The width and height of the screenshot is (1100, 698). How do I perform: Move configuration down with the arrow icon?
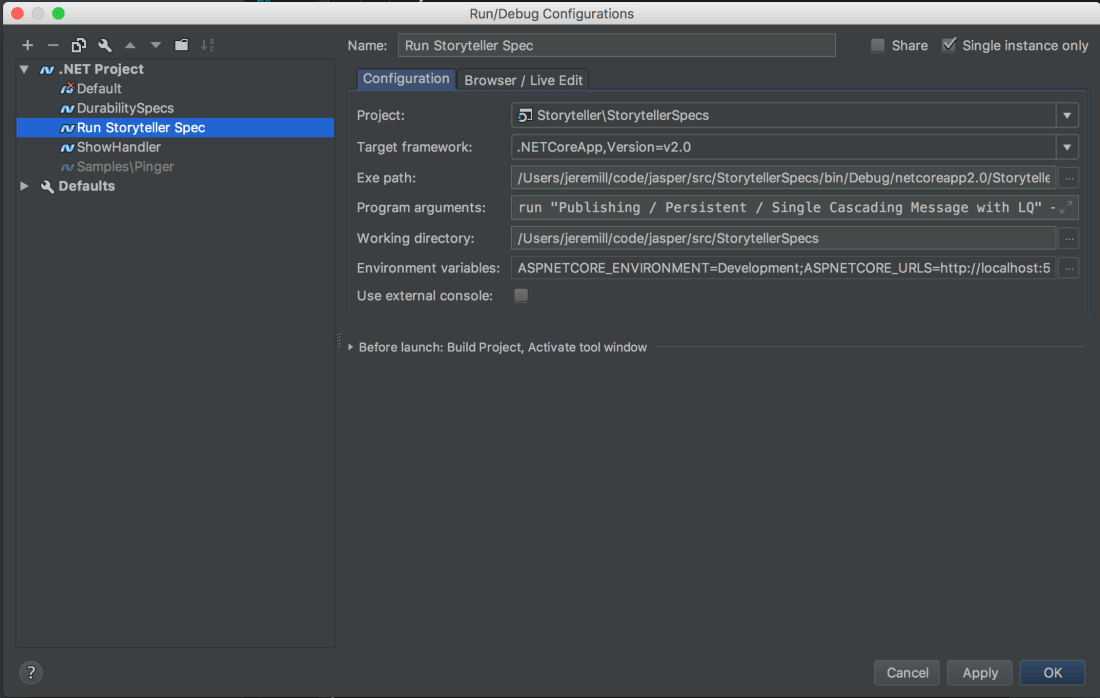click(155, 45)
